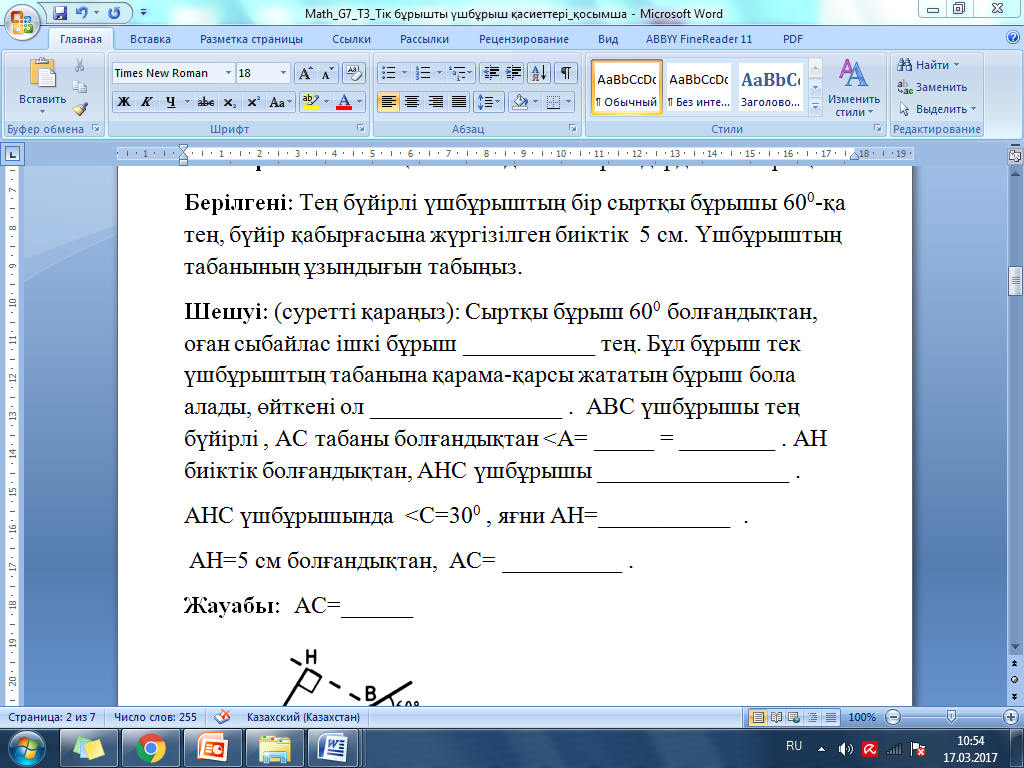Open Выделить select dropdown
The width and height of the screenshot is (1024, 768).
click(x=936, y=109)
